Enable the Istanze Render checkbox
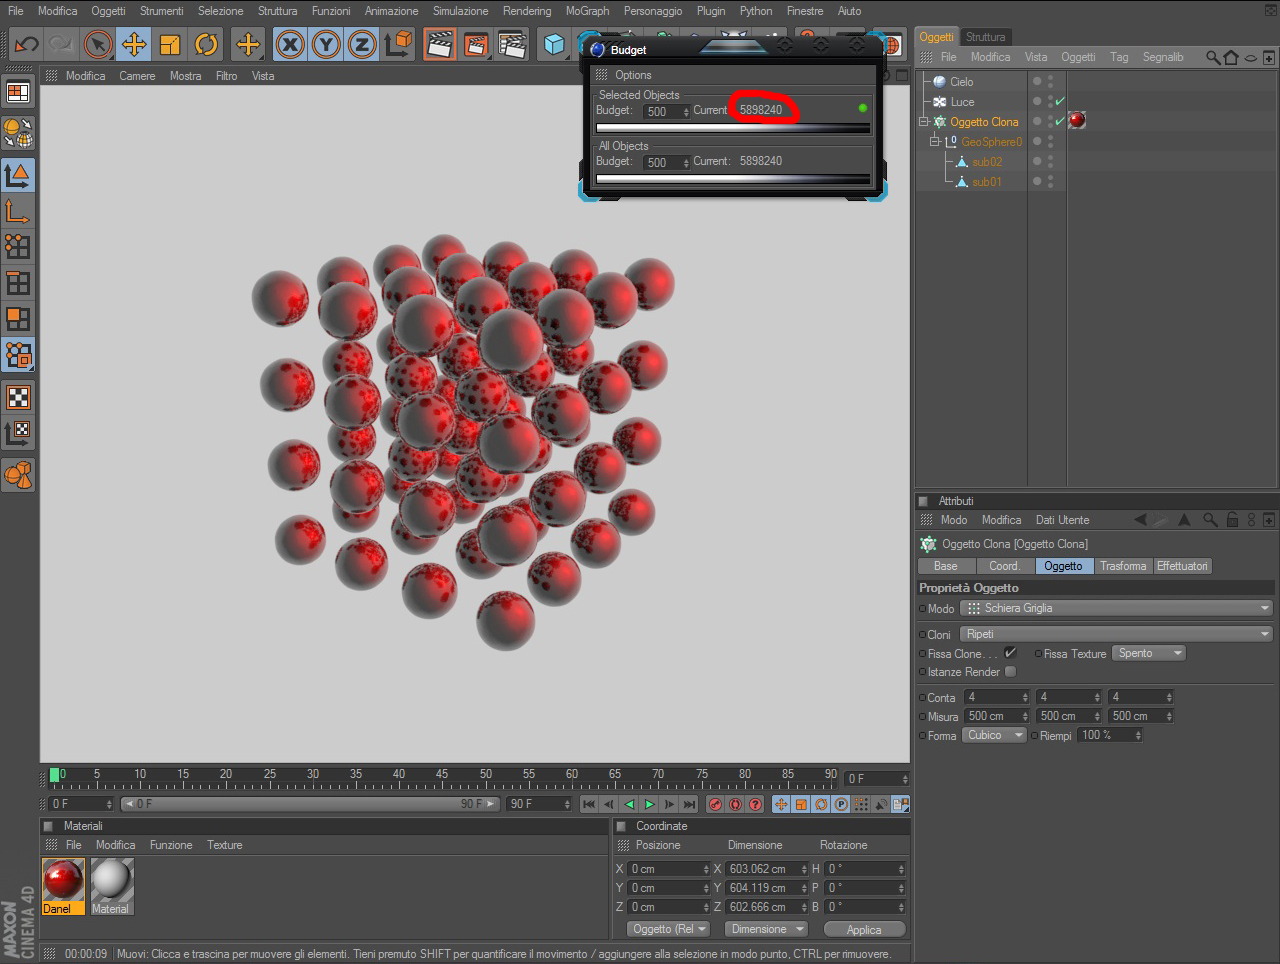Image resolution: width=1280 pixels, height=964 pixels. [x=1010, y=671]
